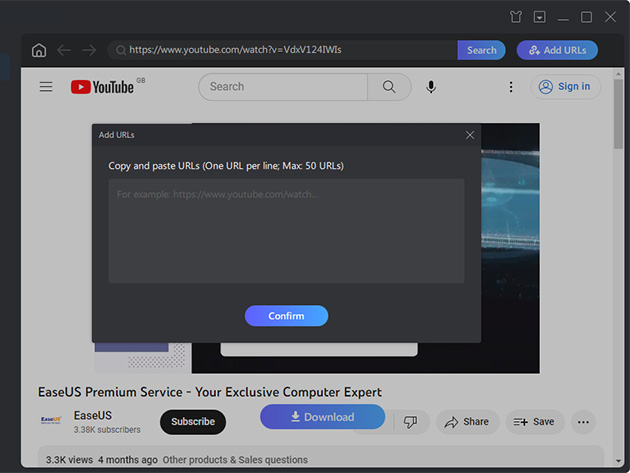This screenshot has width=630, height=473.
Task: Activate voice search microphone icon
Action: pos(431,87)
